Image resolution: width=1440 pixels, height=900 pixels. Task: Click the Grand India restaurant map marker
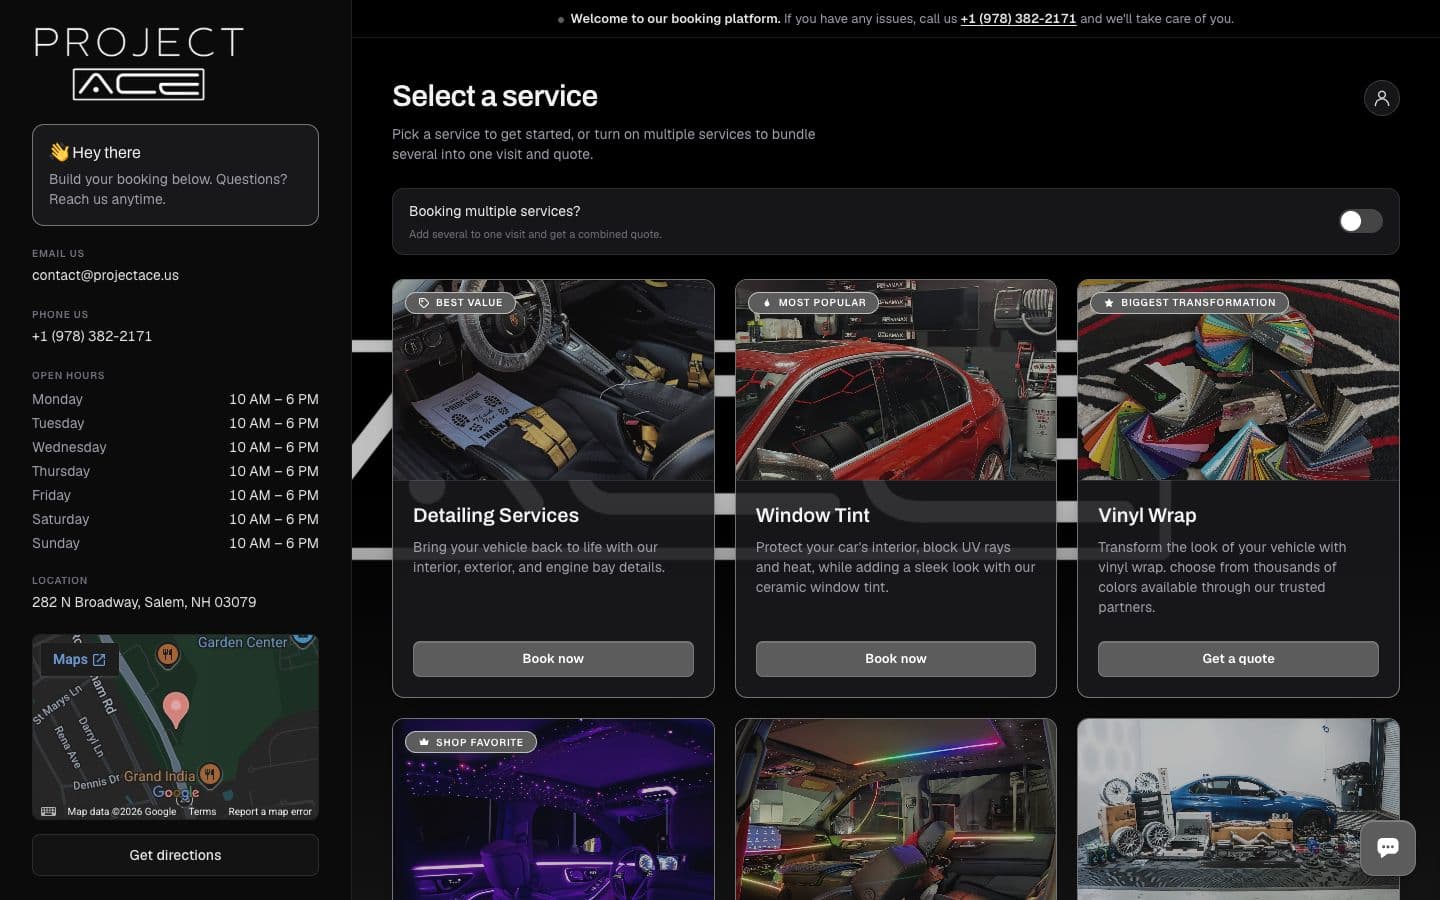tap(210, 773)
